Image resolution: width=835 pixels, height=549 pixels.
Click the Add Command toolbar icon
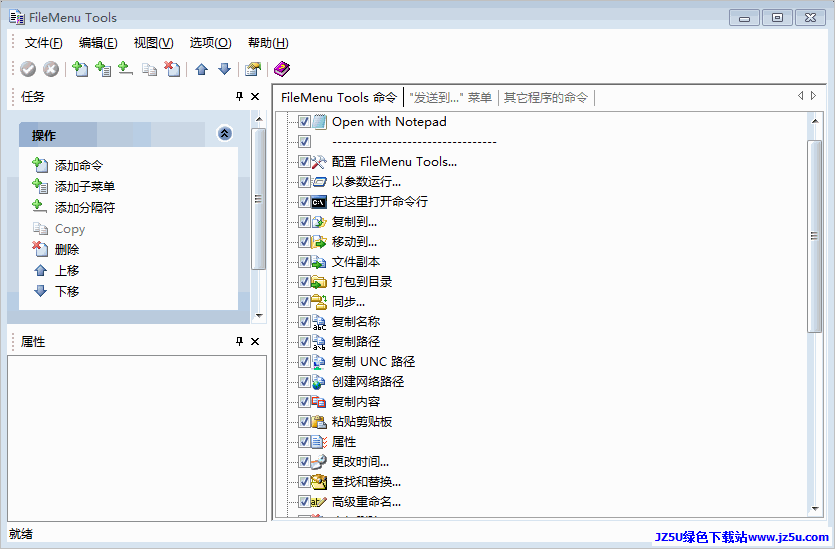(x=80, y=69)
